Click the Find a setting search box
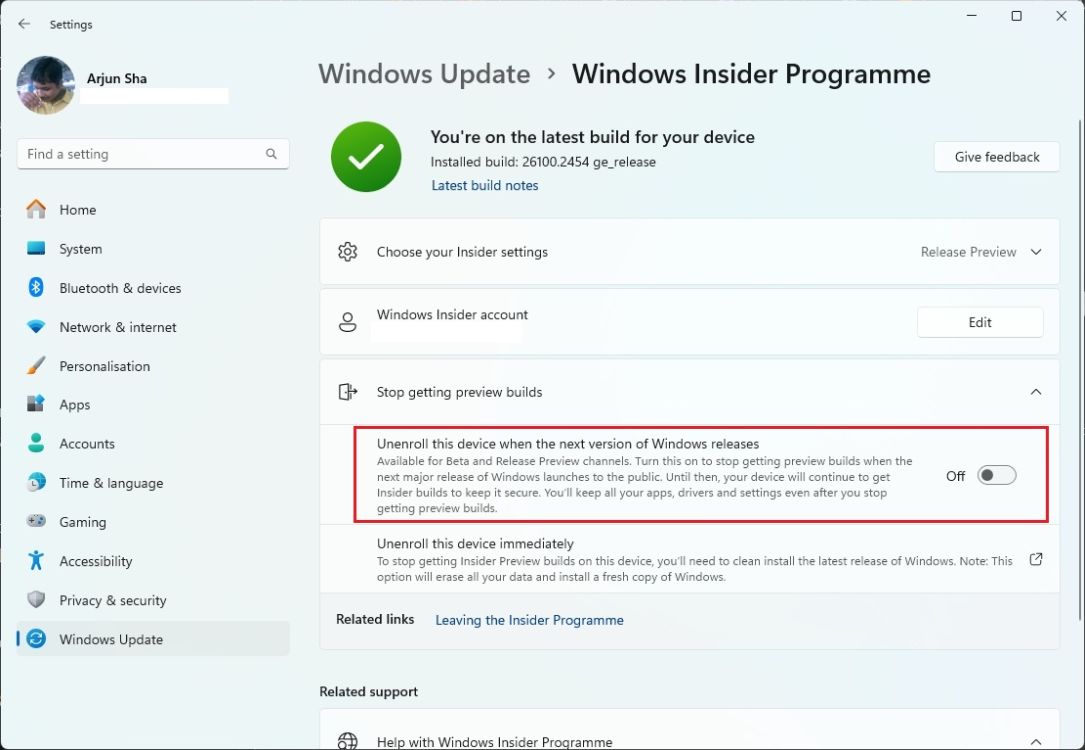 click(152, 153)
